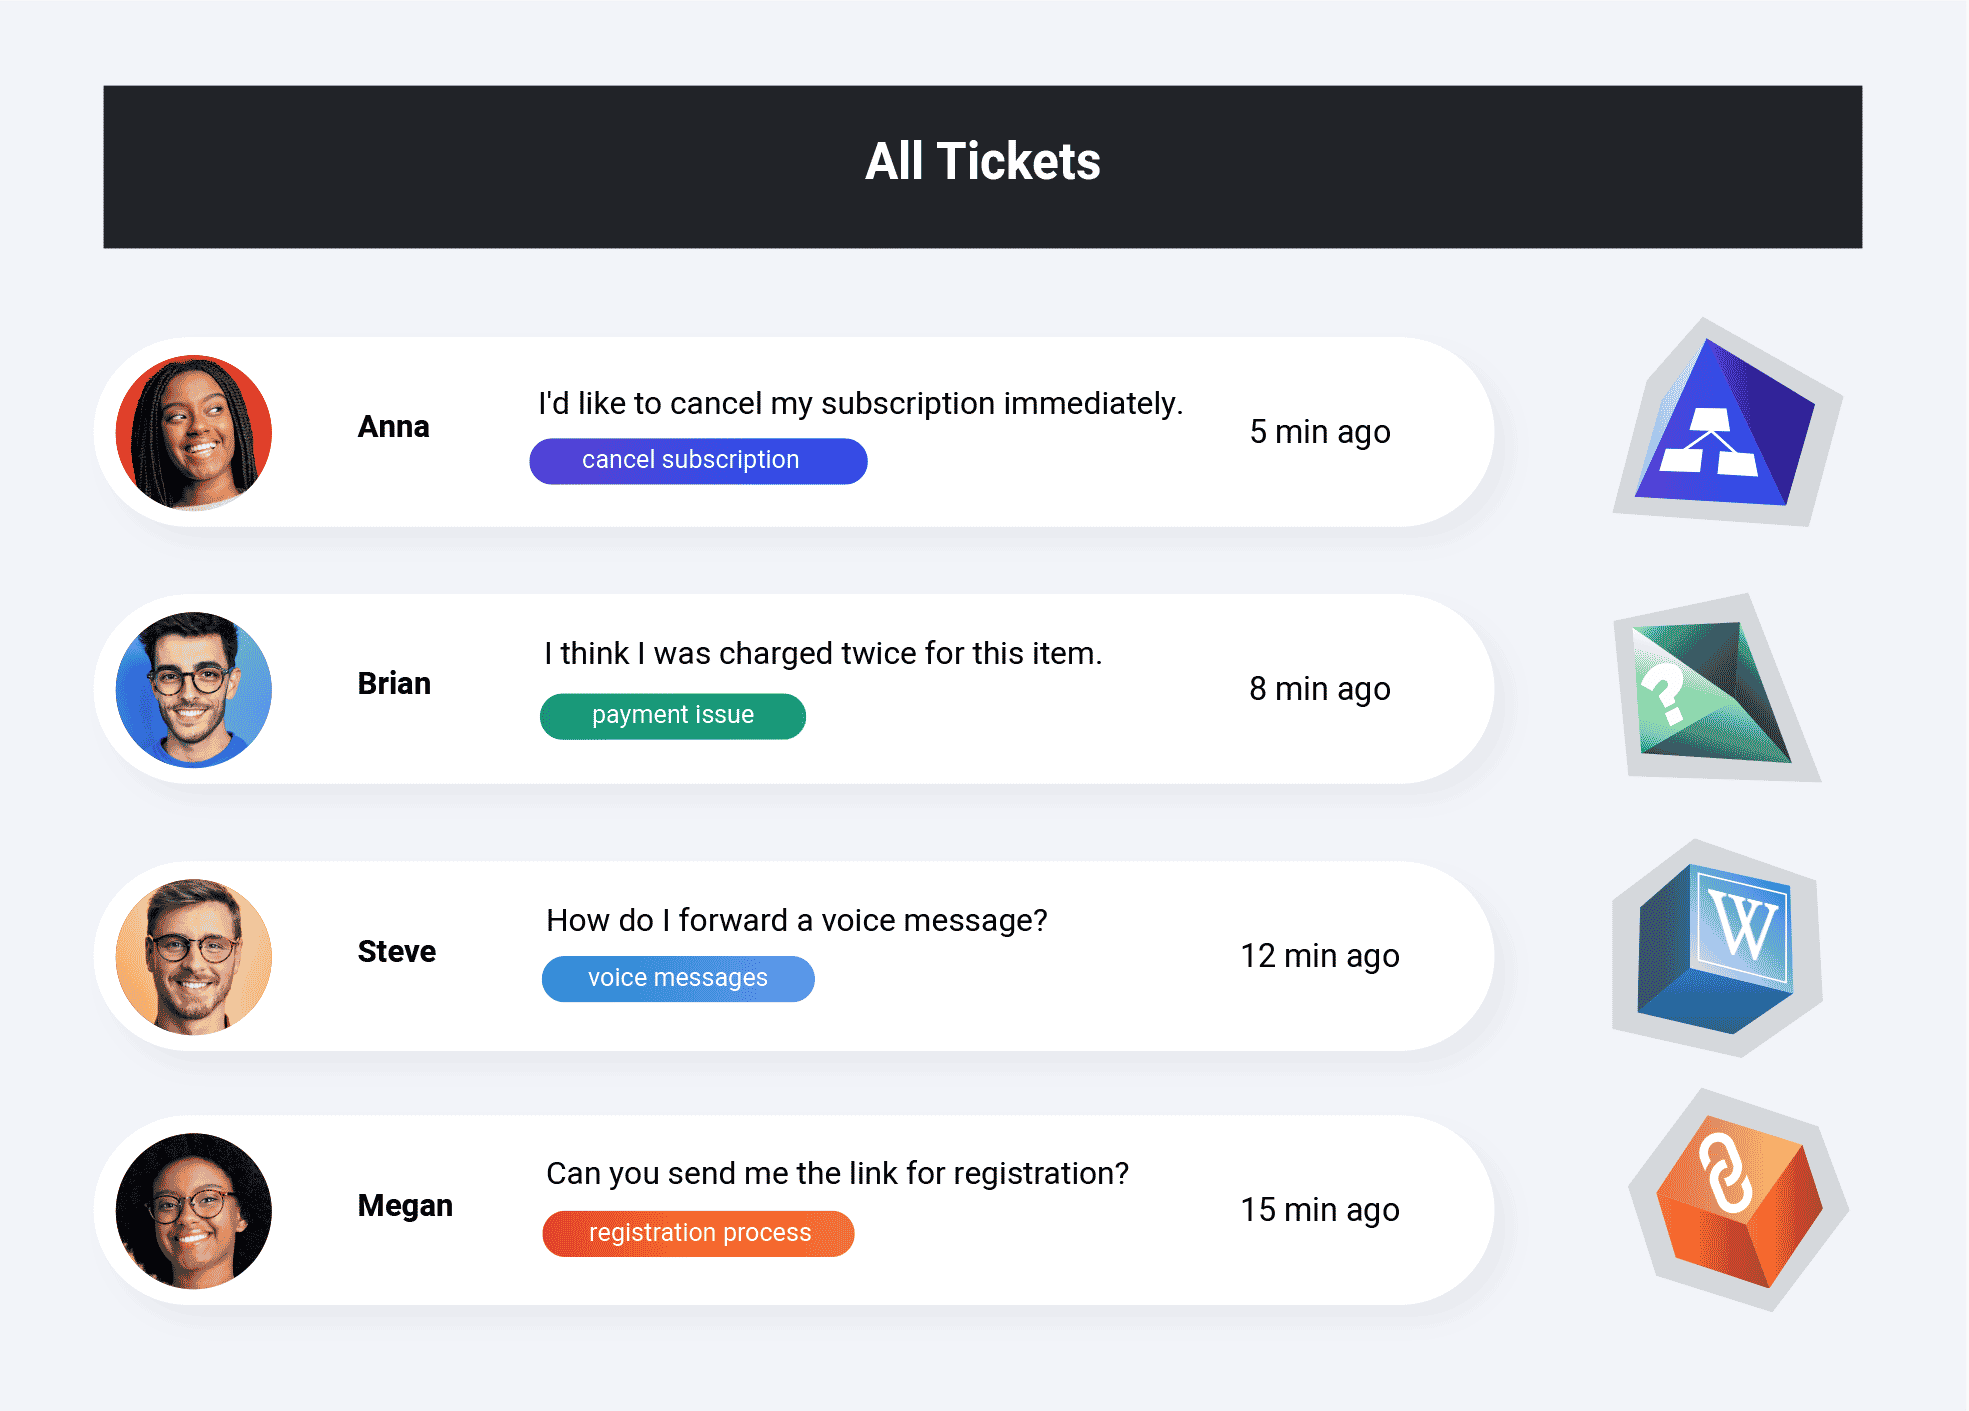Select the cancel subscription tag
The width and height of the screenshot is (1969, 1411).
(x=698, y=461)
